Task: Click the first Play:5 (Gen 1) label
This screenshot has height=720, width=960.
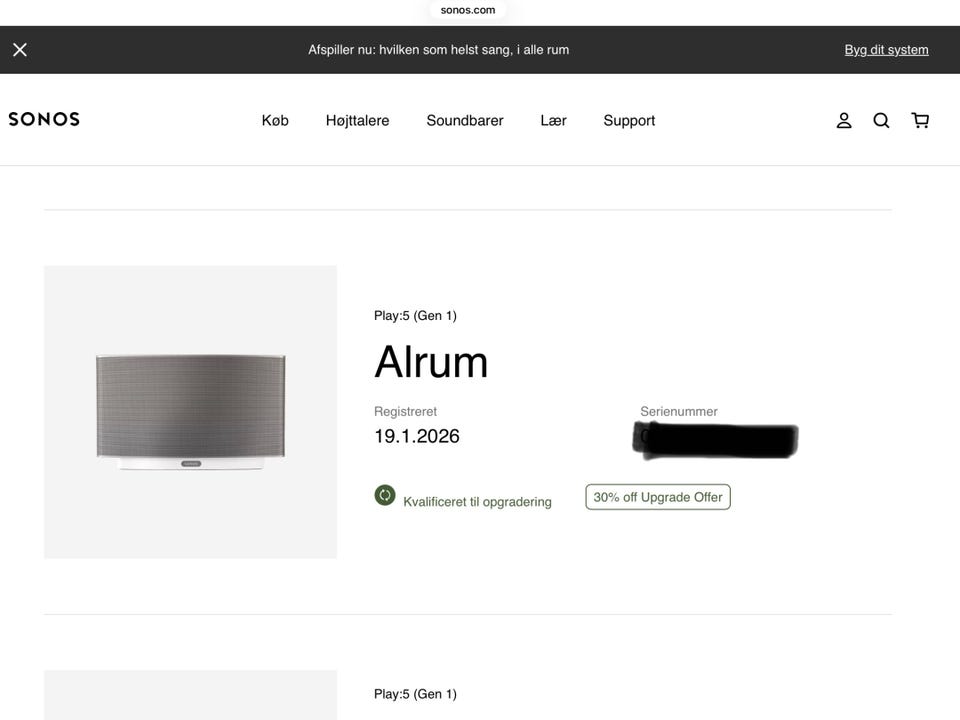Action: (415, 315)
